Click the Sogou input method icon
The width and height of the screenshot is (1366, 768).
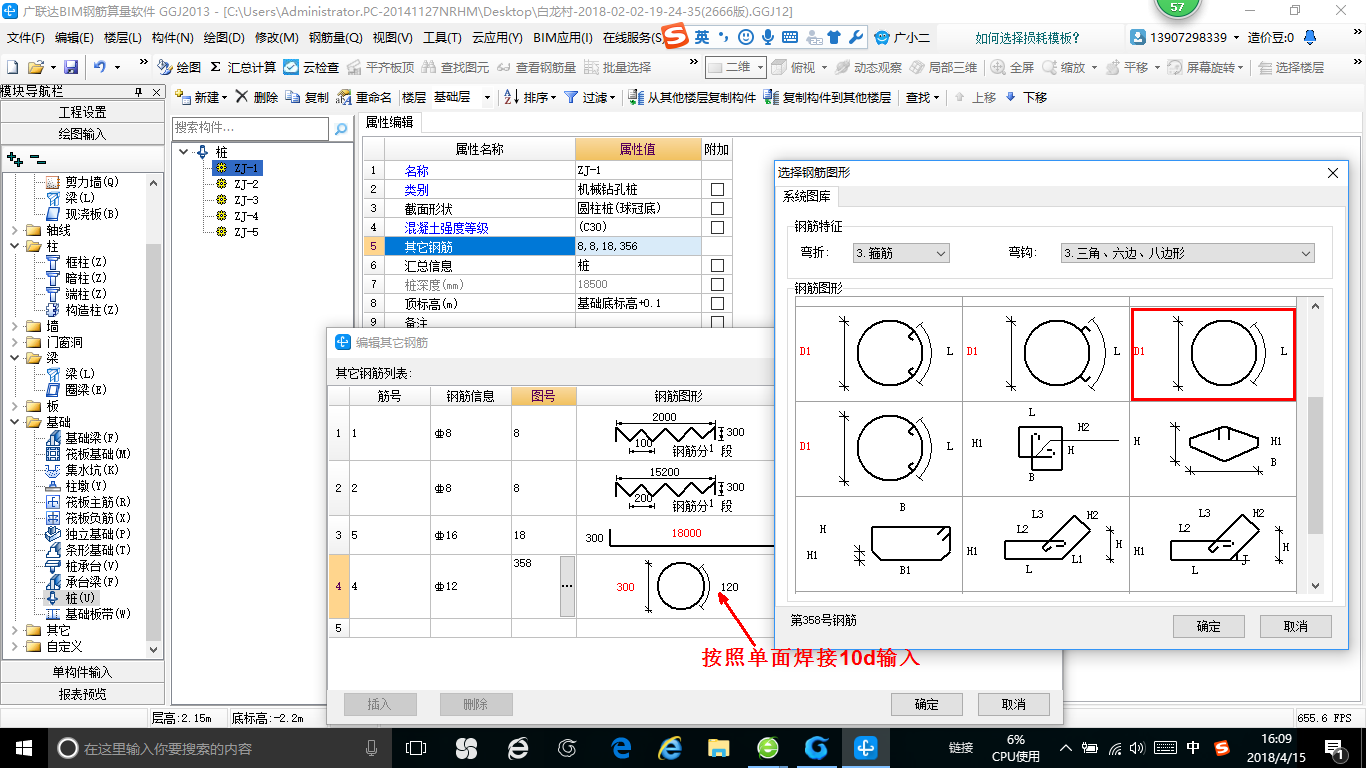[677, 37]
